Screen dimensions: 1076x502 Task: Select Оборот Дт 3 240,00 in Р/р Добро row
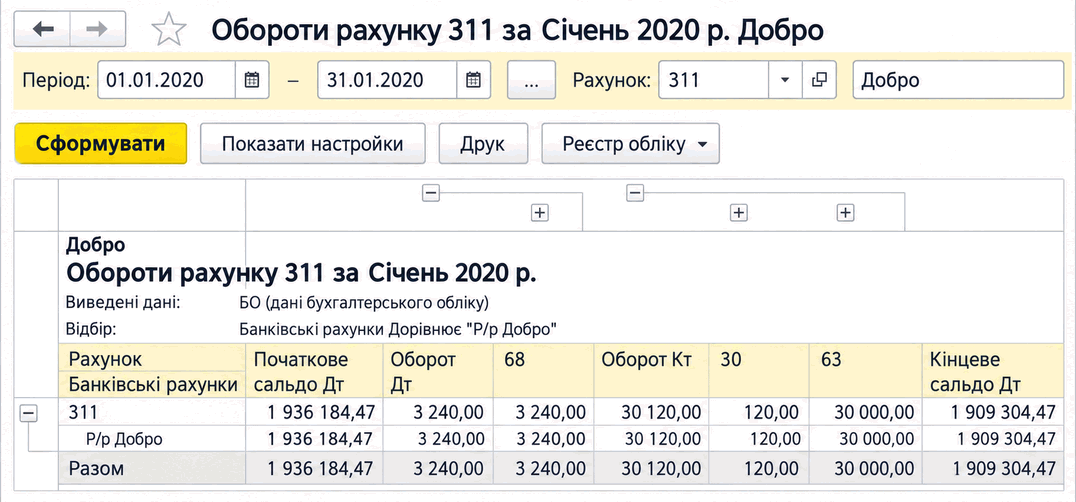point(438,439)
